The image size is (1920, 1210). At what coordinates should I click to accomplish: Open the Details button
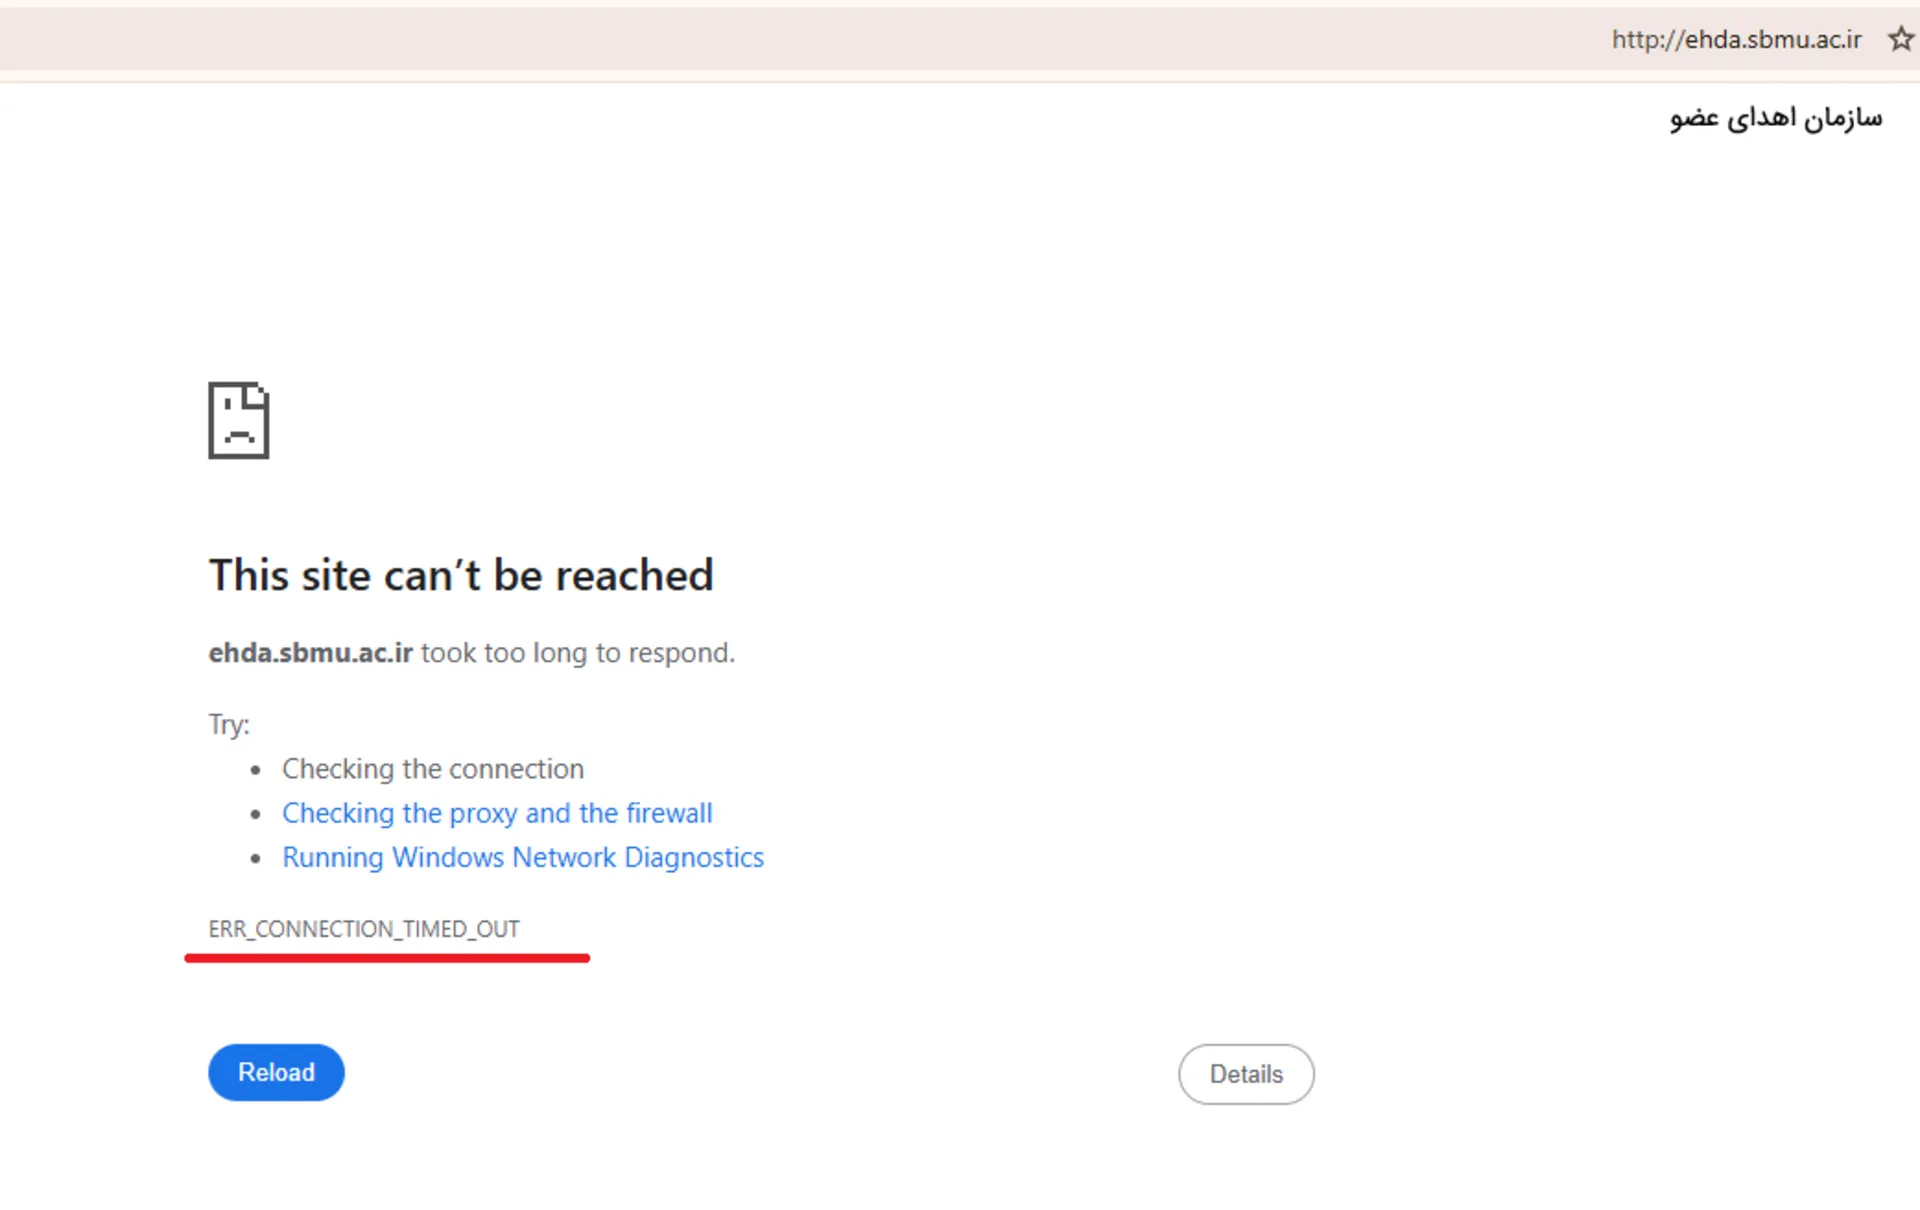tap(1245, 1074)
